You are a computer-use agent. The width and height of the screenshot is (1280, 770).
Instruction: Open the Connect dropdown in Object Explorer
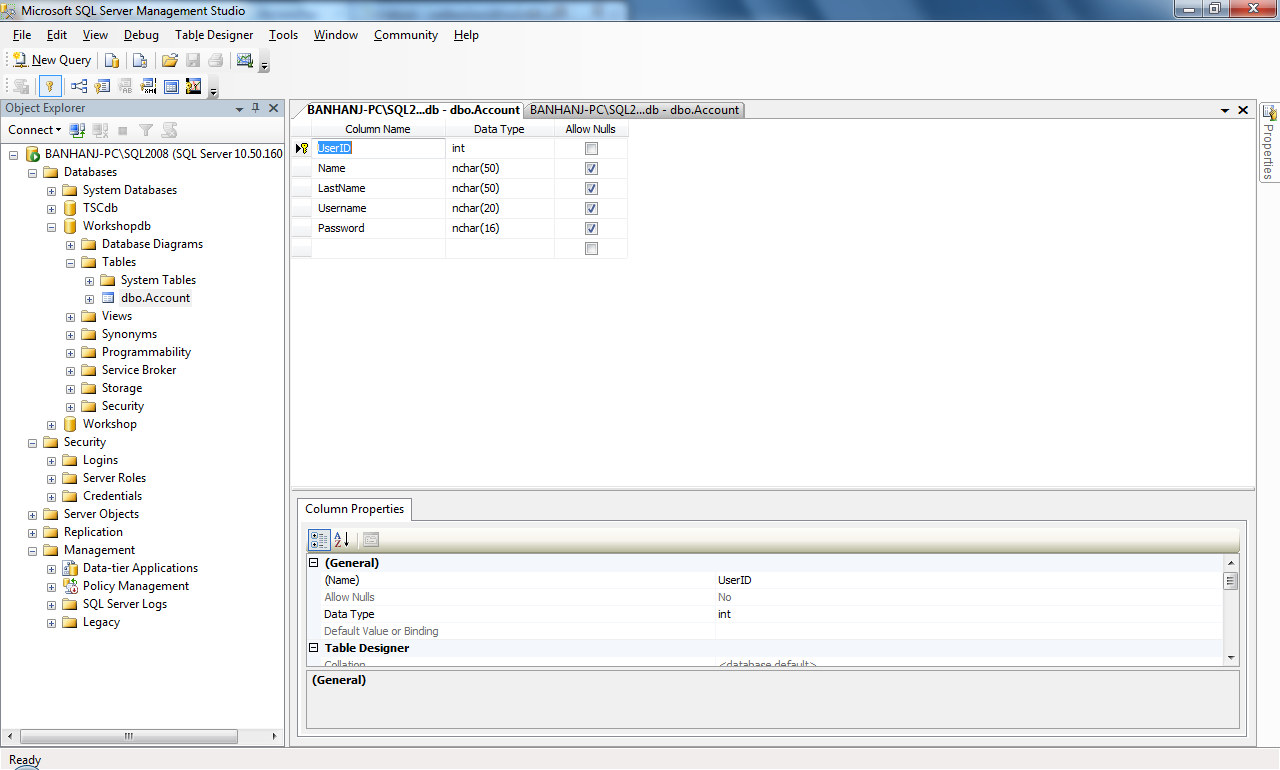pos(35,130)
